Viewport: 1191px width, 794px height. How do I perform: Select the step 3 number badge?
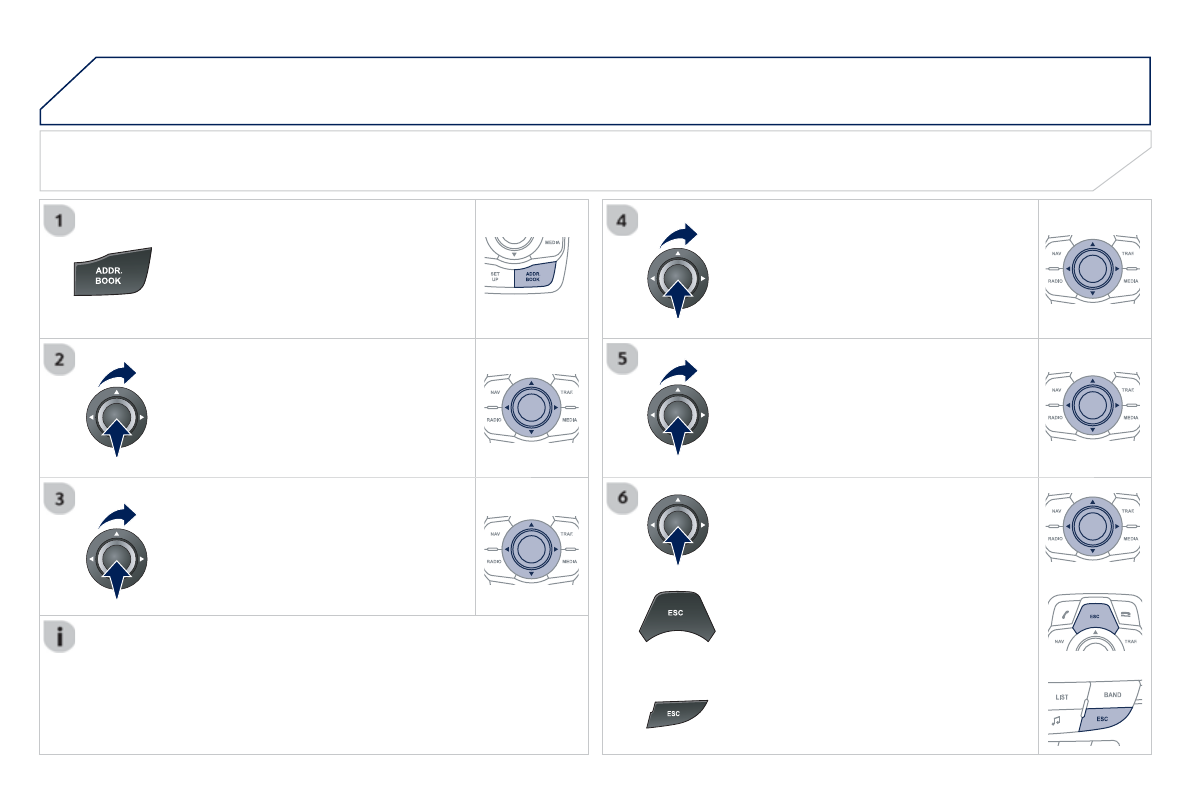[60, 499]
